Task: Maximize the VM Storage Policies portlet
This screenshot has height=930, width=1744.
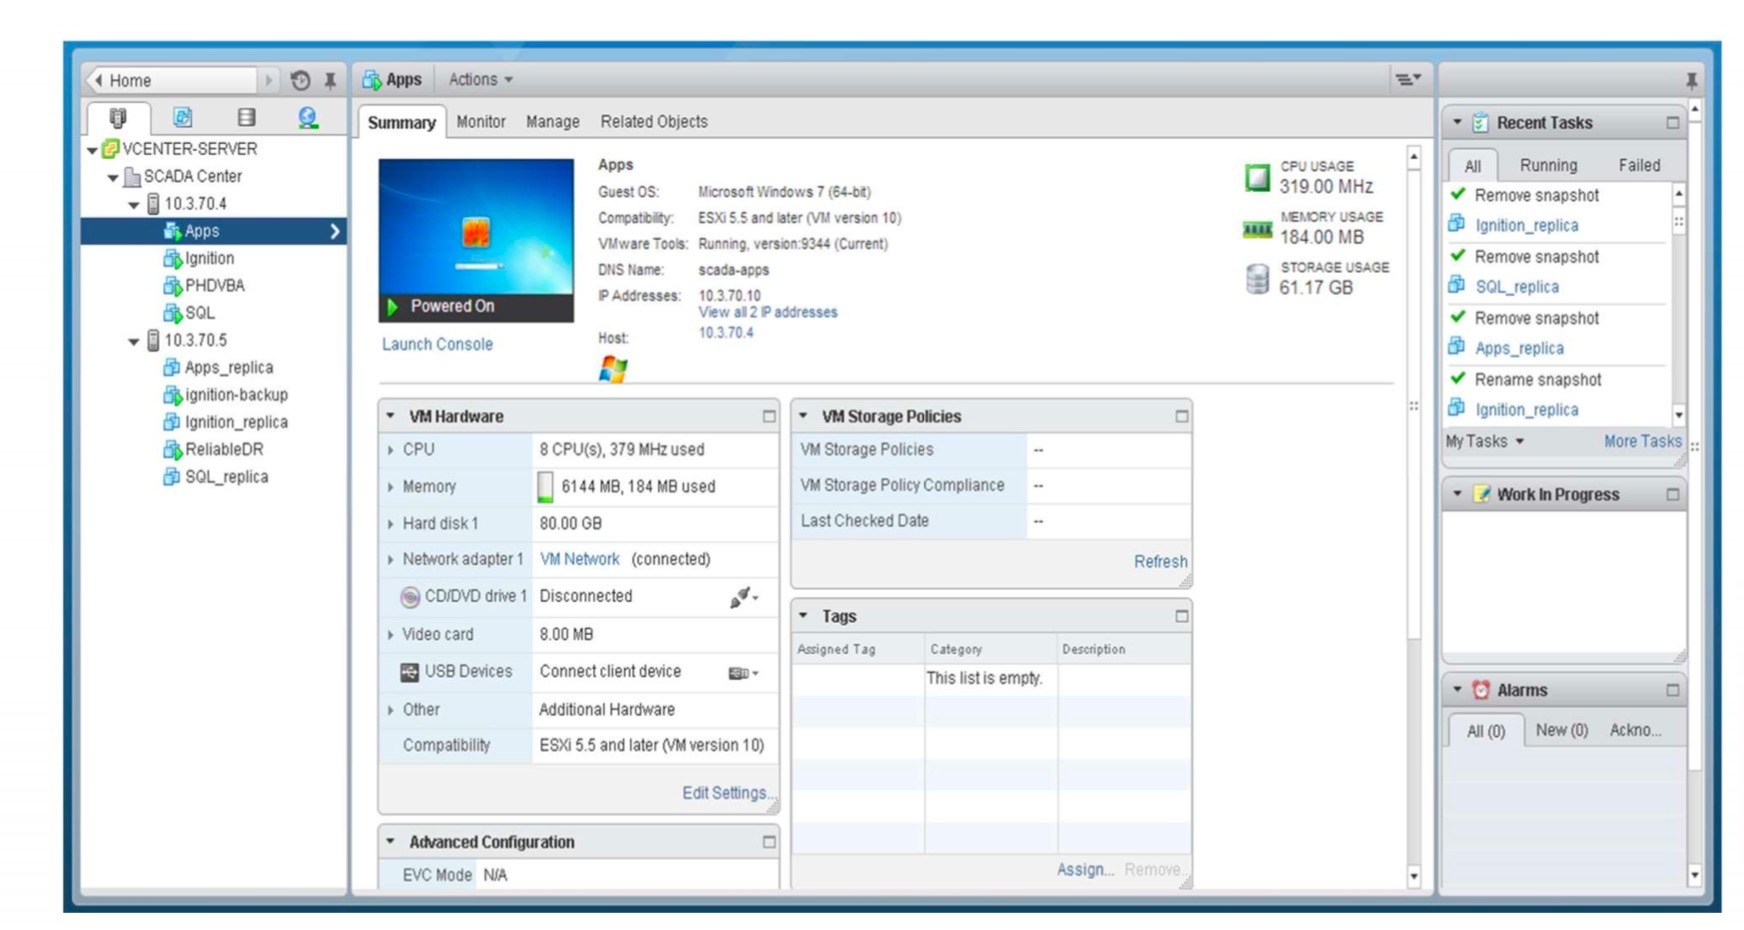Action: pyautogui.click(x=1181, y=416)
